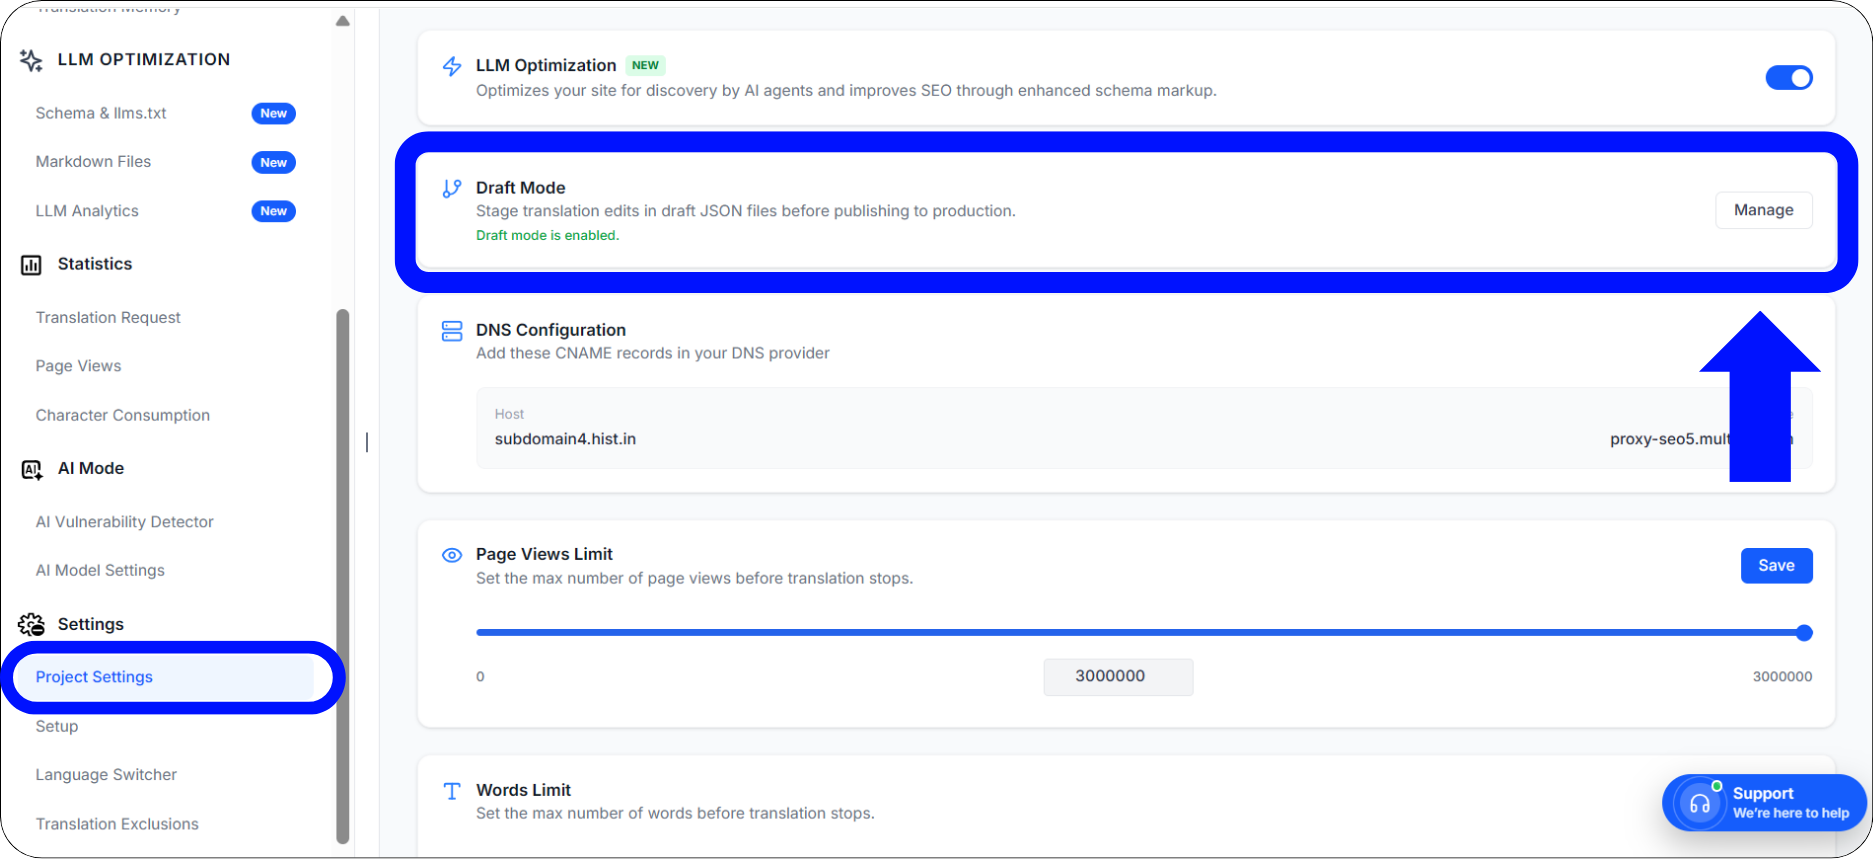The width and height of the screenshot is (1874, 859).
Task: Click the 'Draft mode is enabled.' status text
Action: click(547, 236)
